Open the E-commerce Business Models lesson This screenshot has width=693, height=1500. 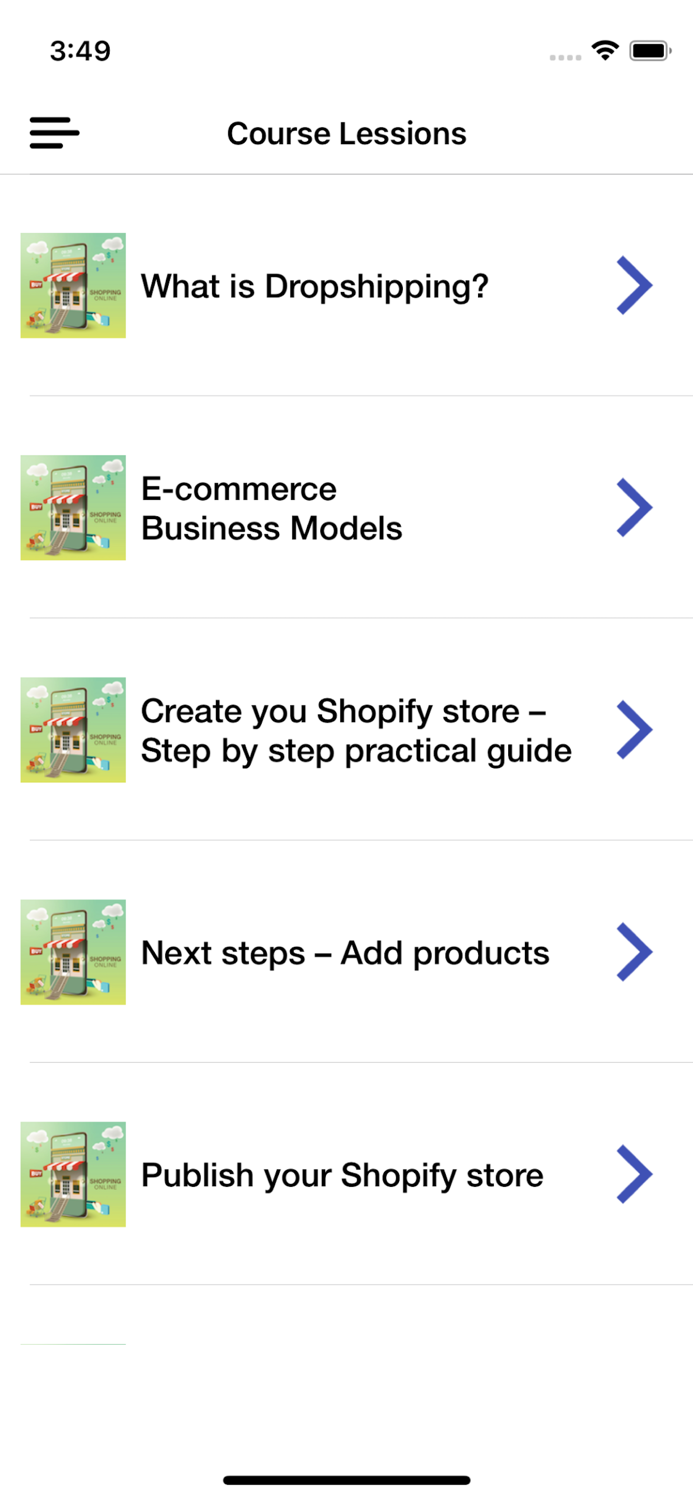(271, 508)
